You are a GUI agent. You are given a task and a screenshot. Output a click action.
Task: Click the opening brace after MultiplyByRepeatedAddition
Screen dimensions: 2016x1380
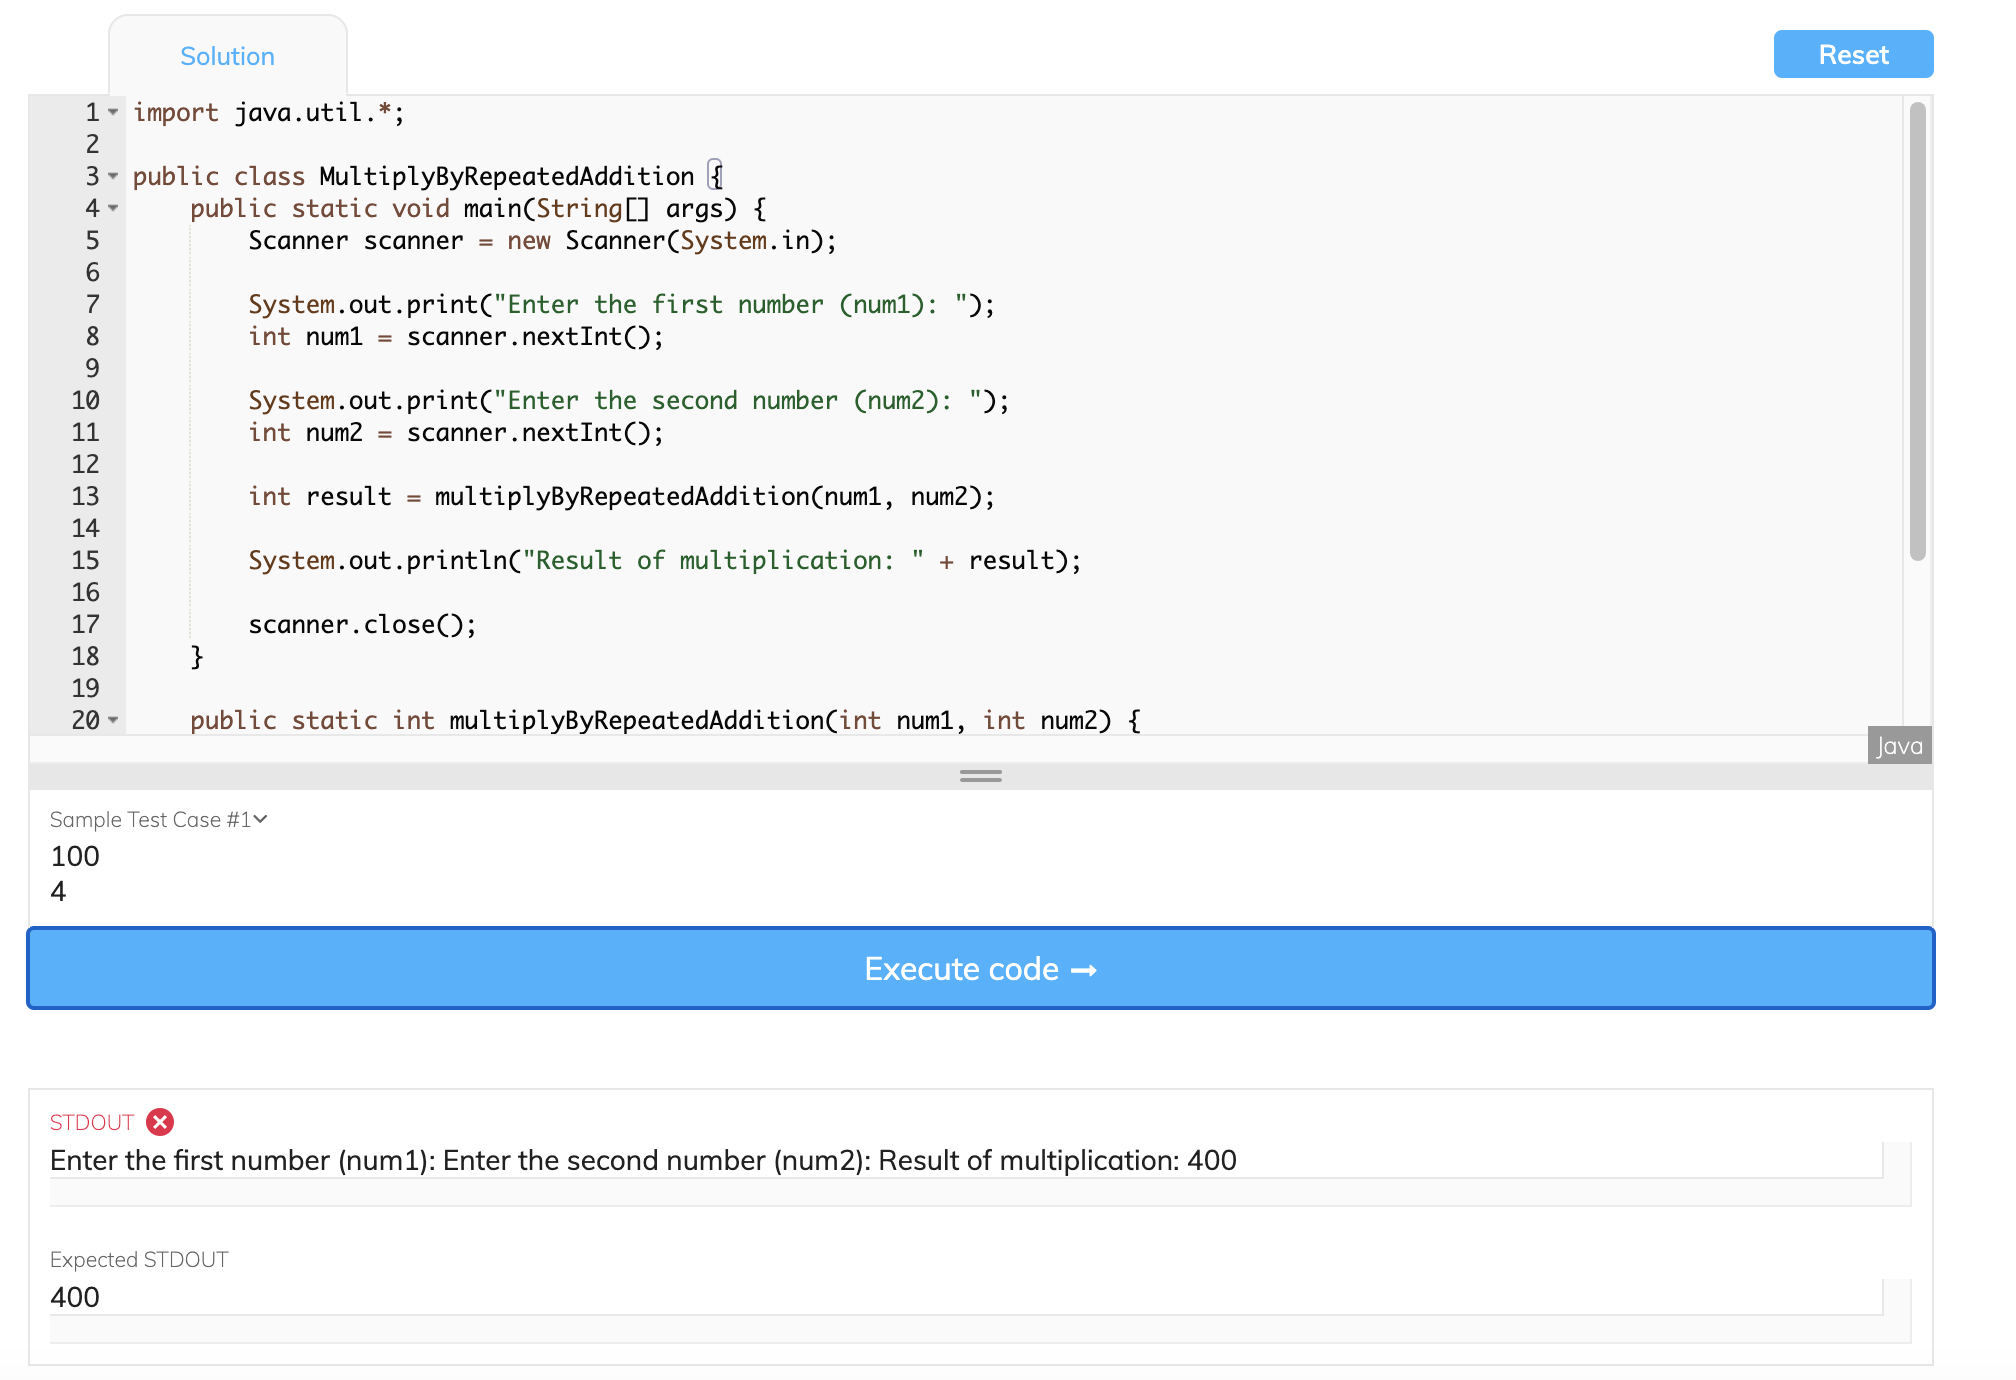716,176
